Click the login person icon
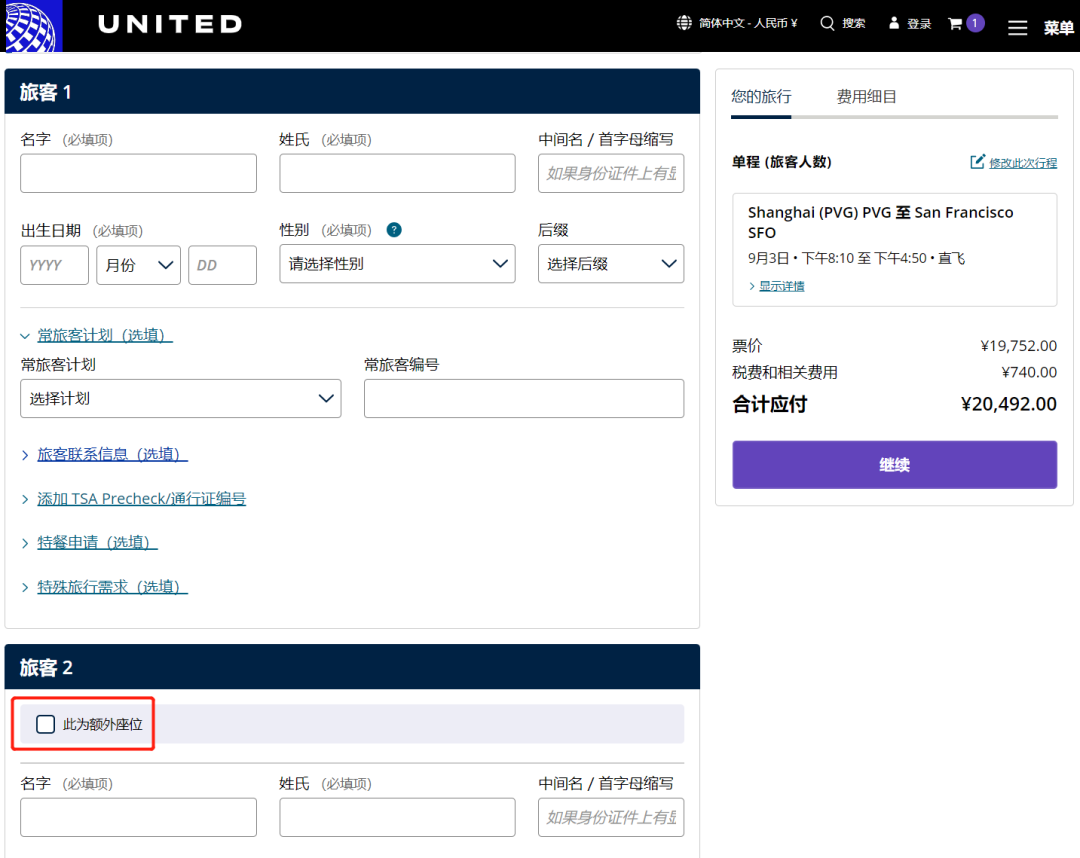The width and height of the screenshot is (1080, 858). 894,23
